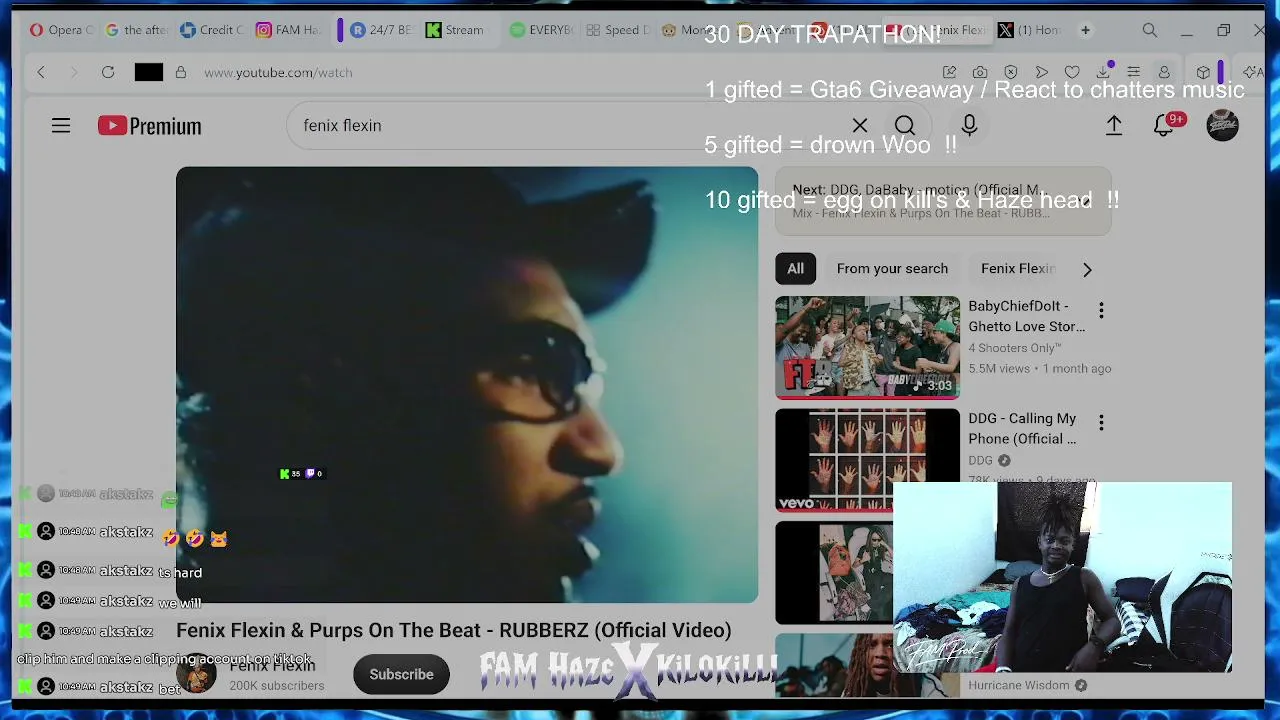
Task: Open Opera pinboards icon in address bar
Action: tap(949, 72)
